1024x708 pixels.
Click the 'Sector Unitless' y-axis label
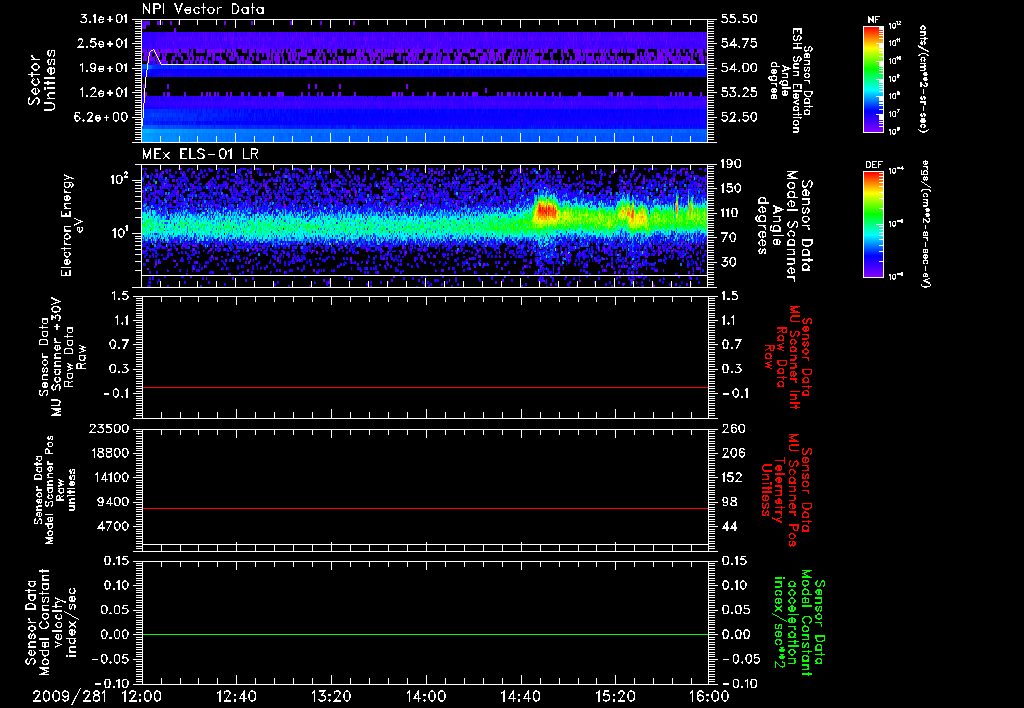[x=42, y=80]
